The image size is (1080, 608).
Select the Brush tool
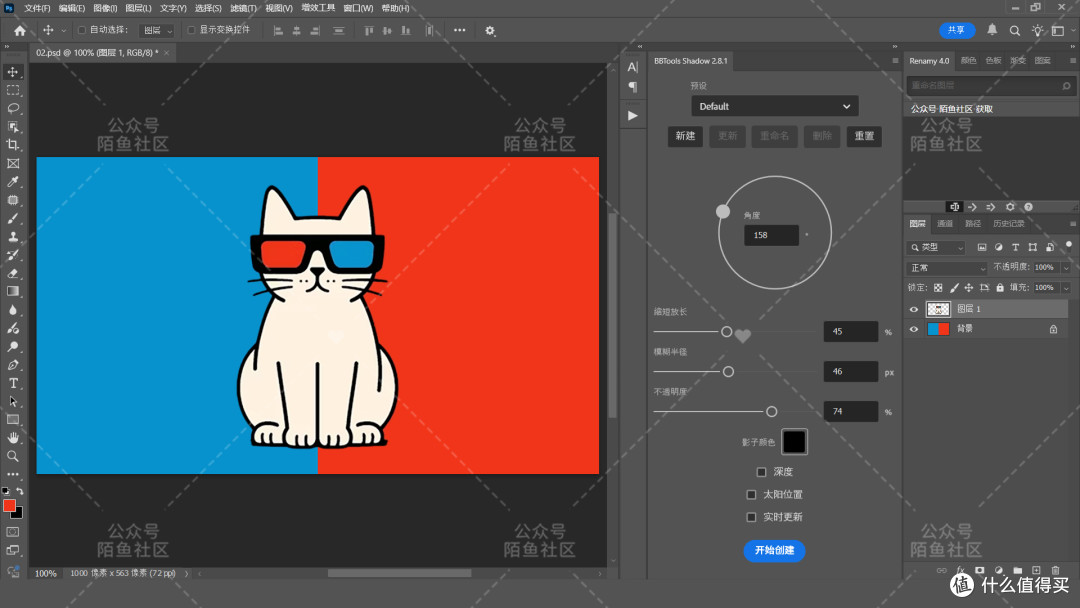12,218
